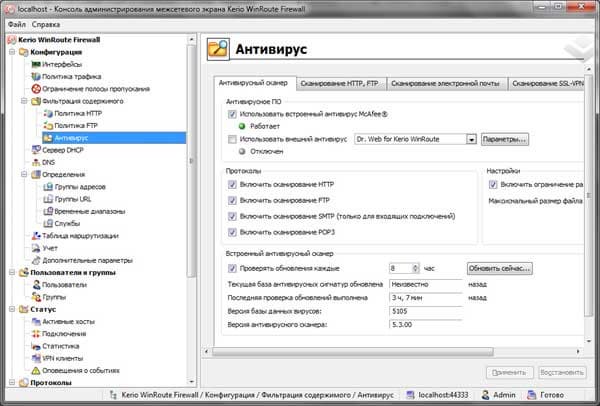Click the Службы icon
Screen dimensions: 600x406
[x=48, y=223]
